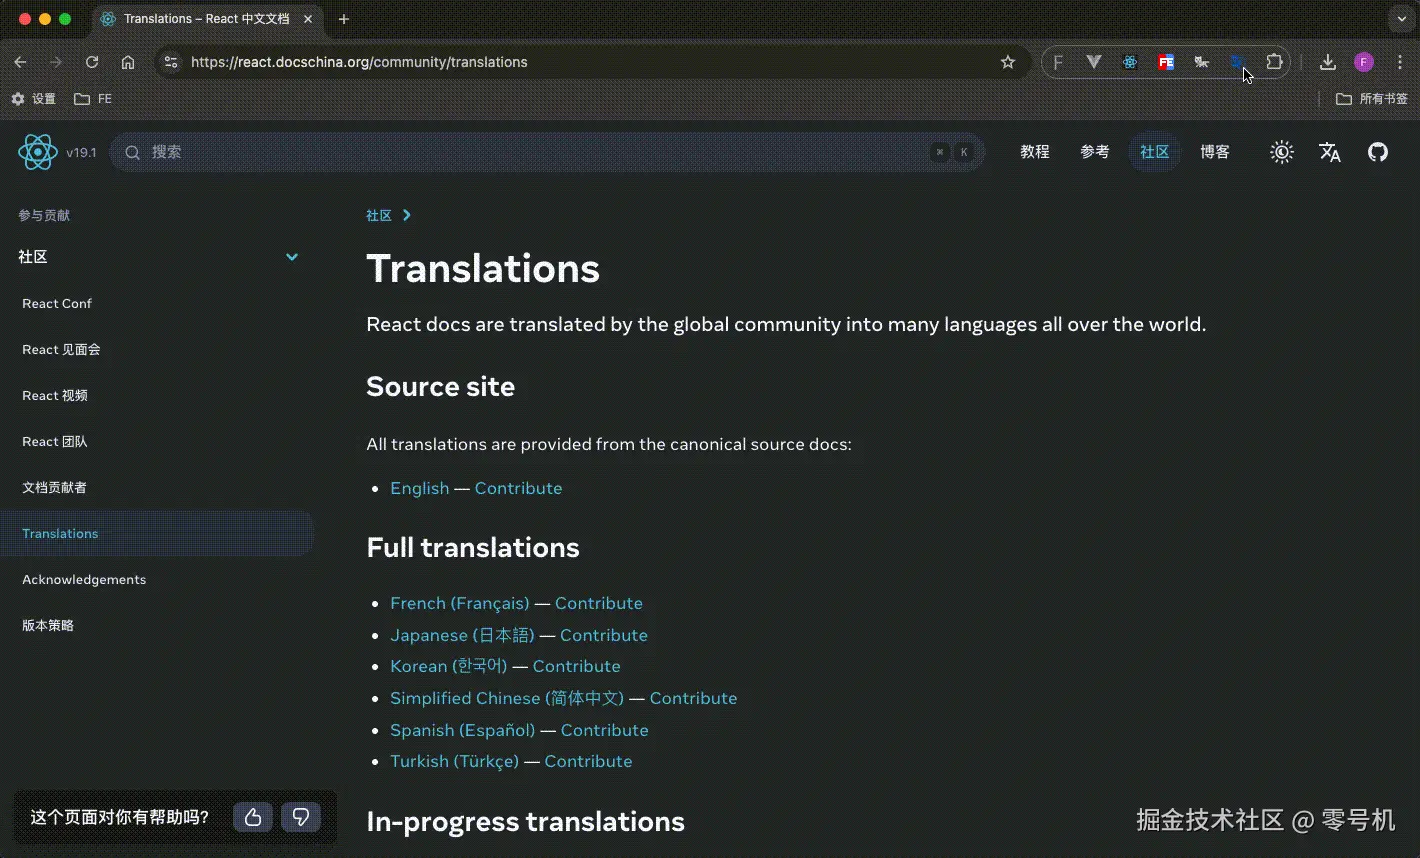Open the Spanish (Español) translation link
Screen dimensions: 1420x858
pos(463,730)
